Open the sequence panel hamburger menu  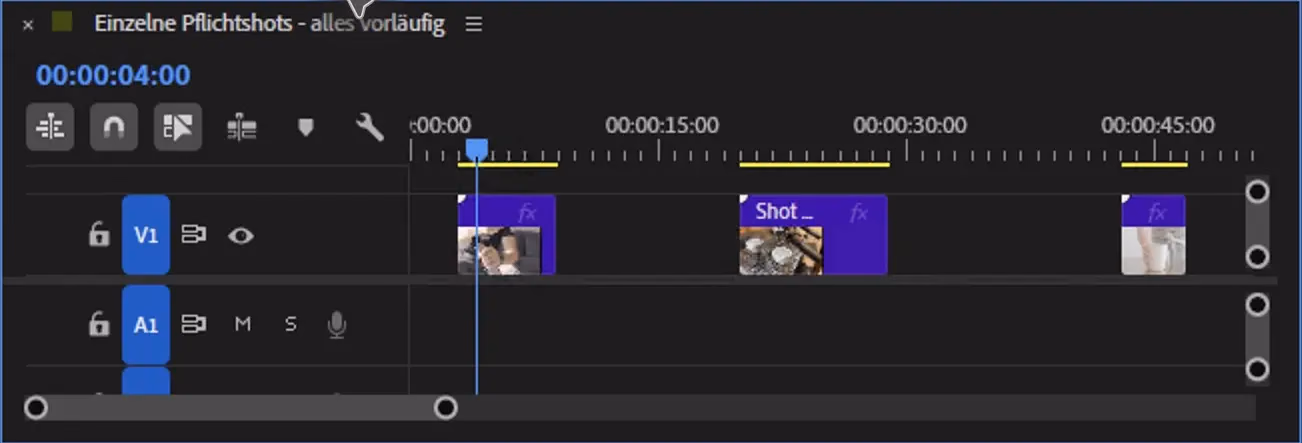pos(474,24)
